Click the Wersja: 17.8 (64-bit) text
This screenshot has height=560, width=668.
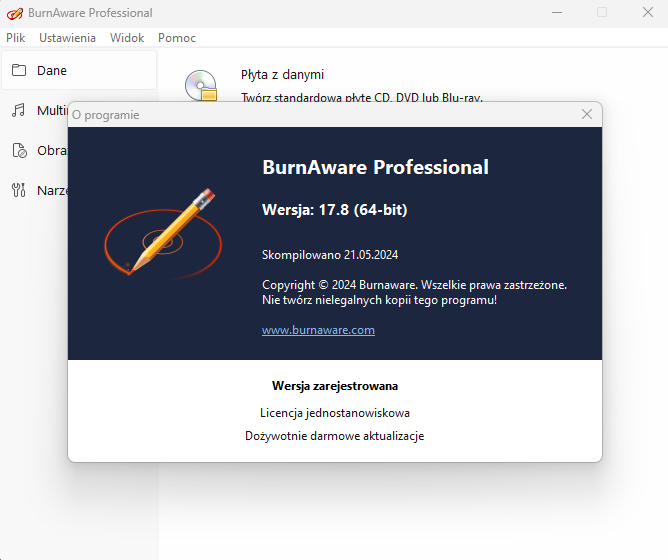334,210
